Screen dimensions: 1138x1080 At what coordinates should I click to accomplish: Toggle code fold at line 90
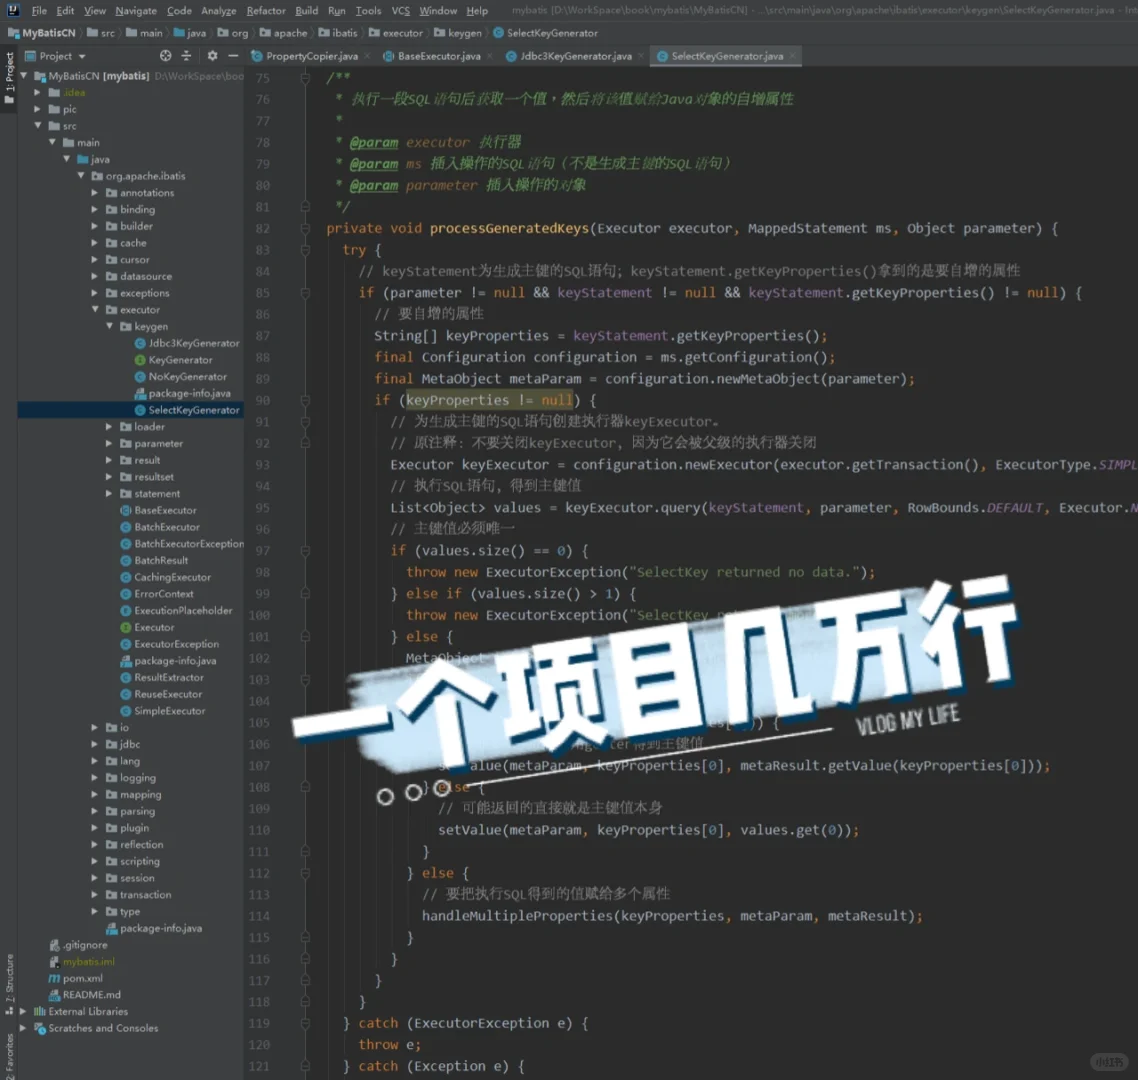click(x=306, y=400)
